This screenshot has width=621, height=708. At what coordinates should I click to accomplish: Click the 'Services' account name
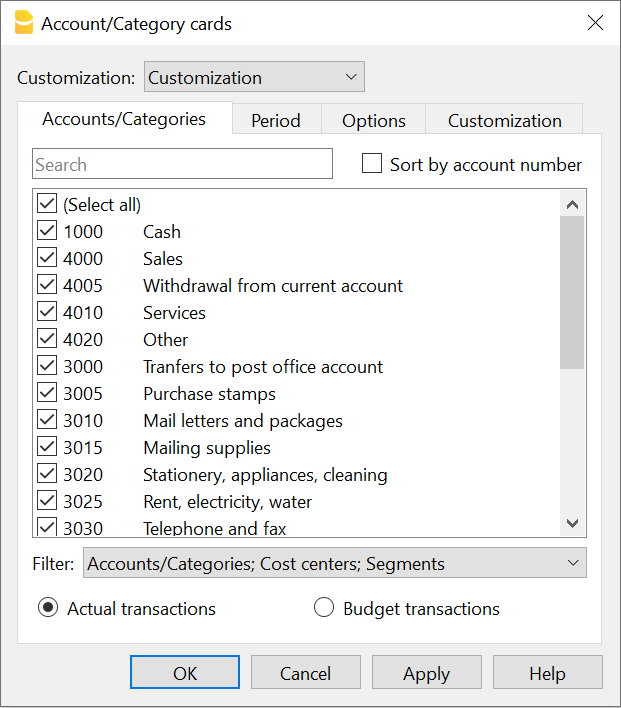pyautogui.click(x=174, y=313)
